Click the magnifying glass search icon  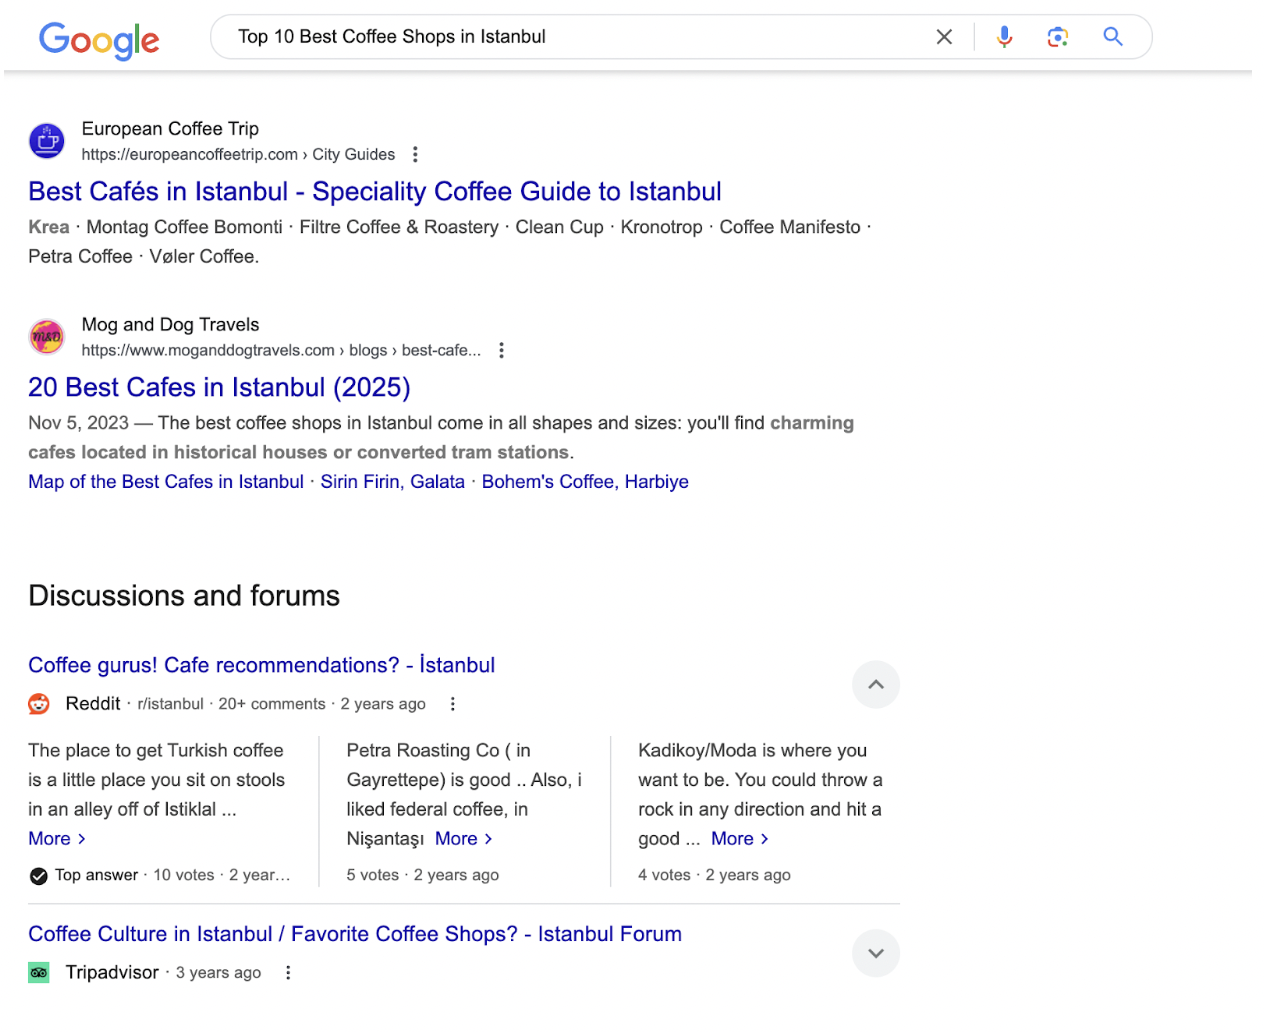click(1113, 36)
